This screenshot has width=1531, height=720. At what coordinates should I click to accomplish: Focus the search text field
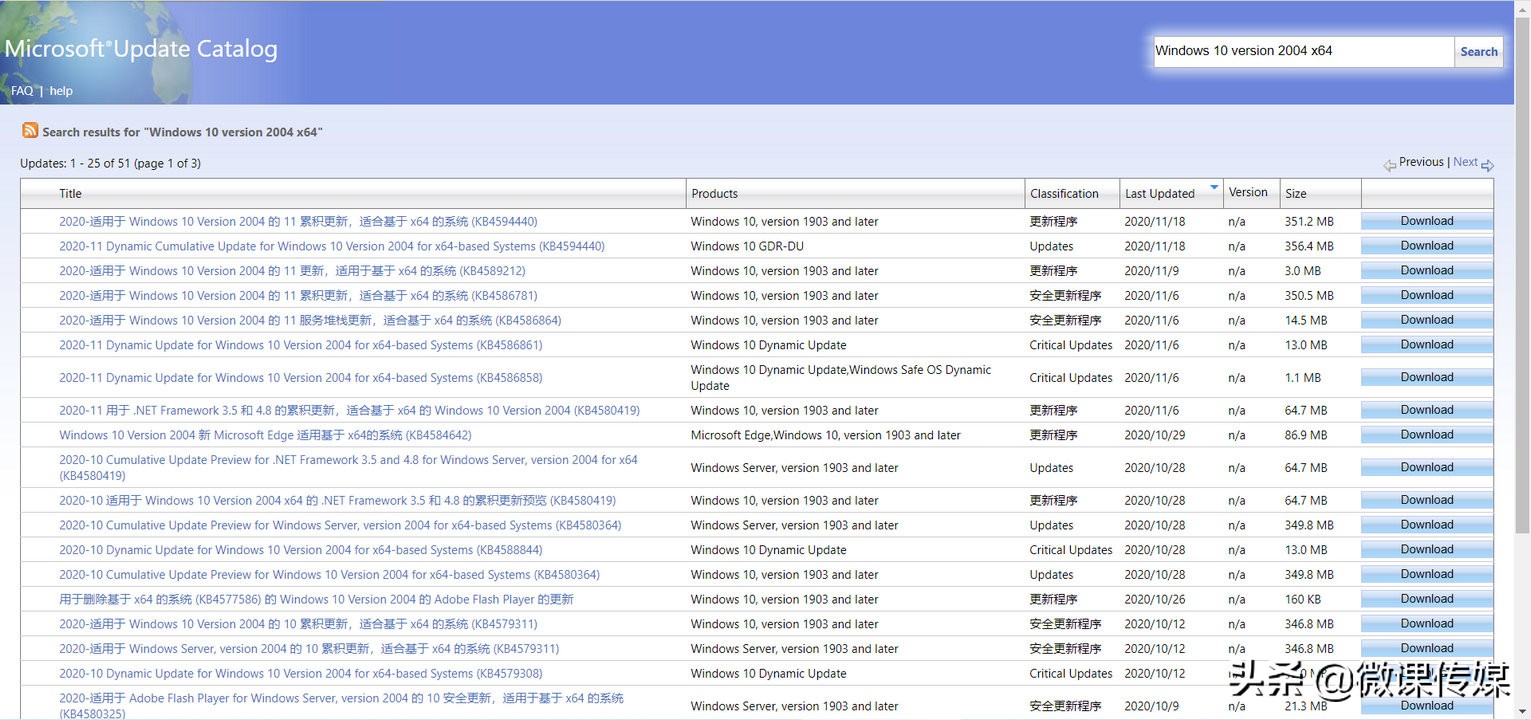(1302, 51)
